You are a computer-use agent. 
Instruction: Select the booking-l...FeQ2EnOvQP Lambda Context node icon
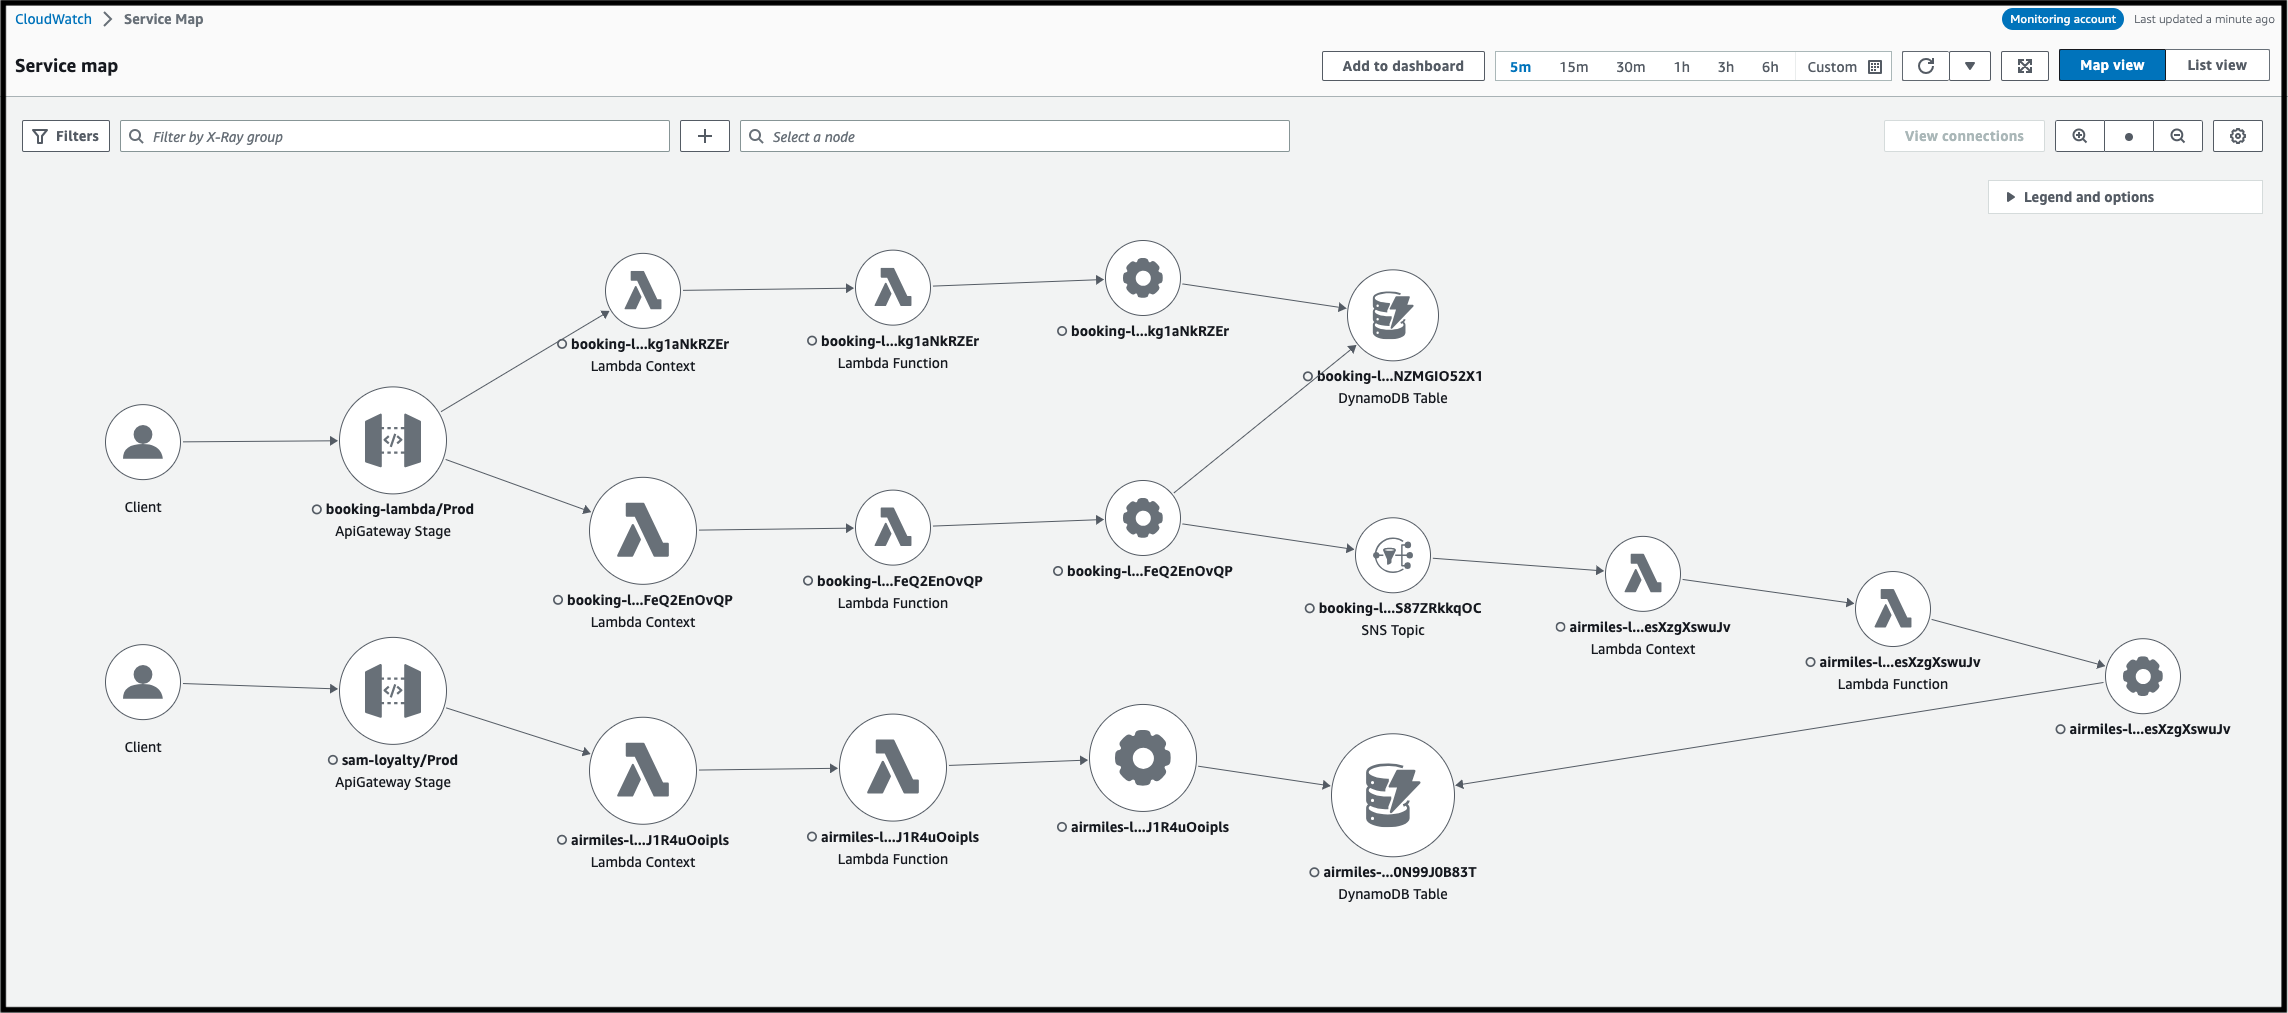(x=643, y=531)
